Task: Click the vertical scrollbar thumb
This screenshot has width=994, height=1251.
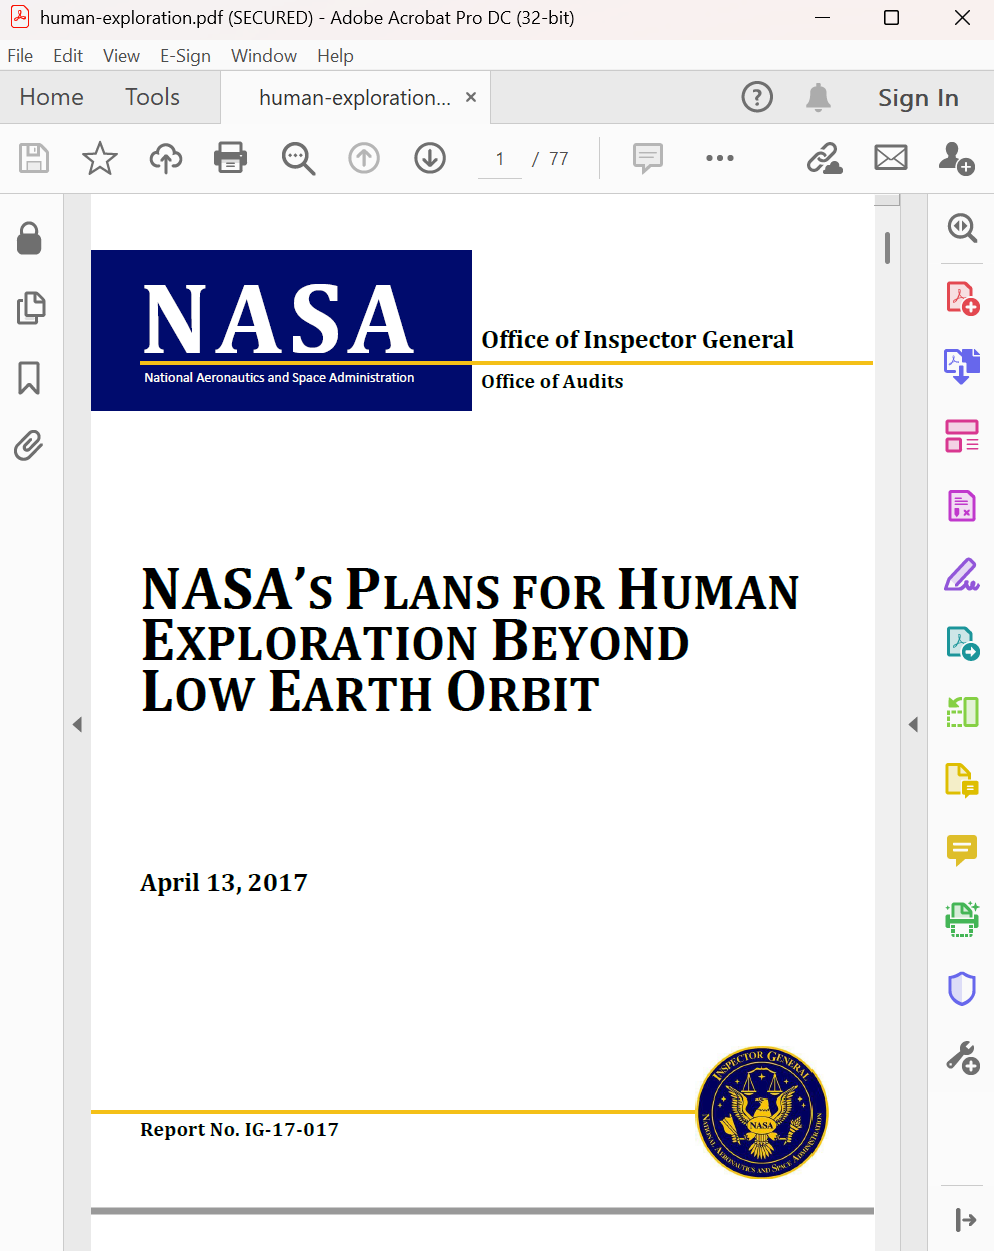Action: [x=887, y=248]
